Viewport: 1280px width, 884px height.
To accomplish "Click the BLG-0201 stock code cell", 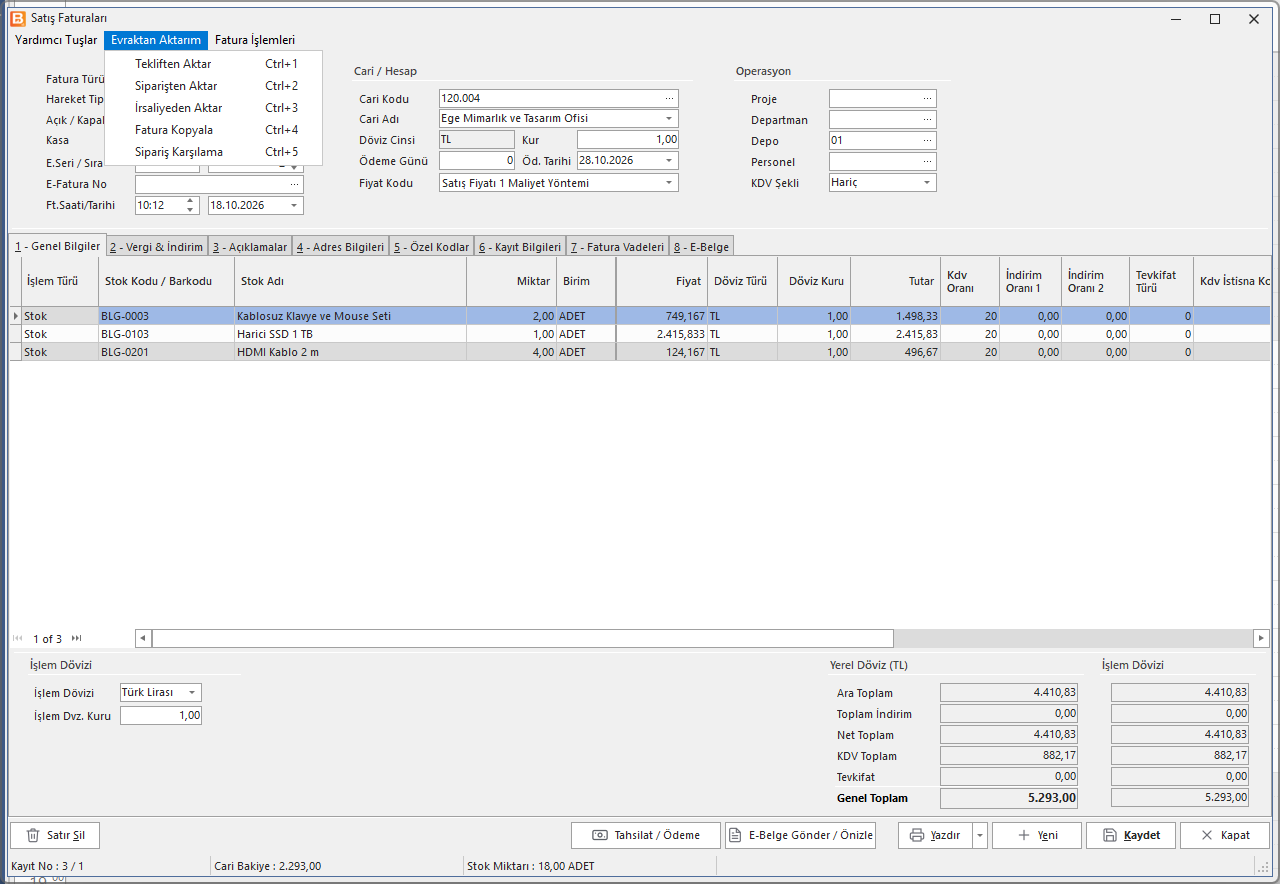I will [x=166, y=352].
